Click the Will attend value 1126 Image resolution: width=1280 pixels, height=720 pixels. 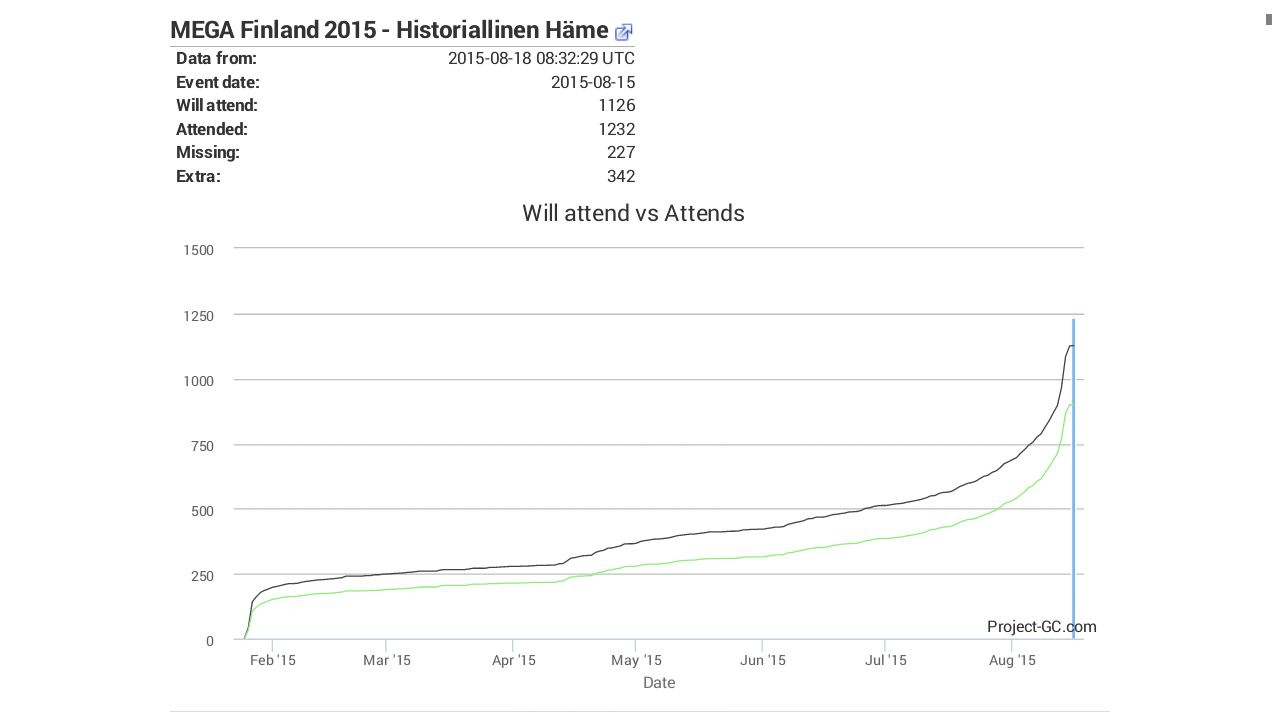[617, 105]
